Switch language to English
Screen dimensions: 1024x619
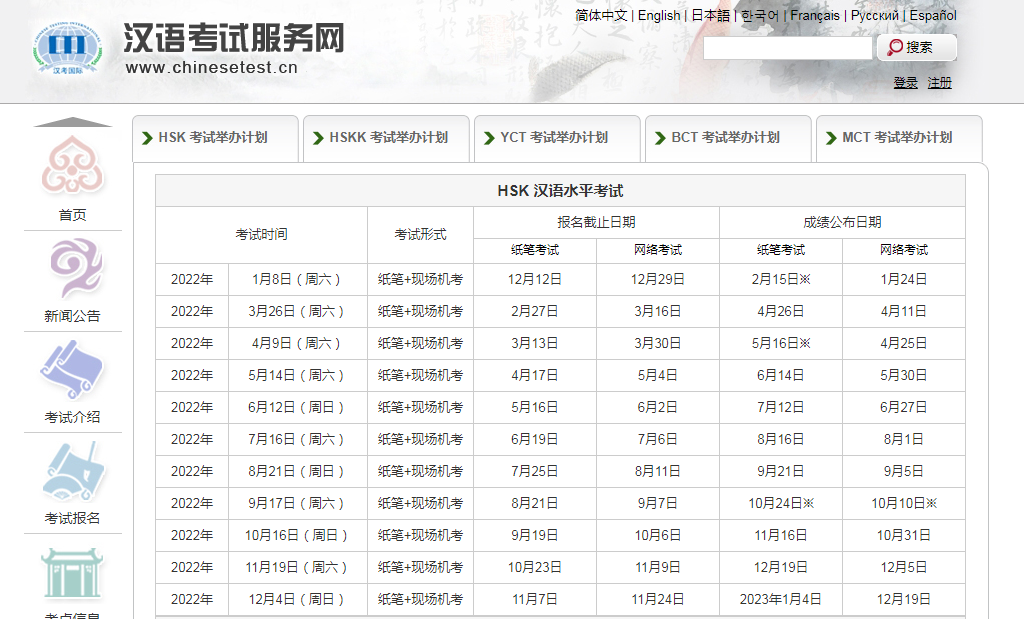[x=659, y=15]
